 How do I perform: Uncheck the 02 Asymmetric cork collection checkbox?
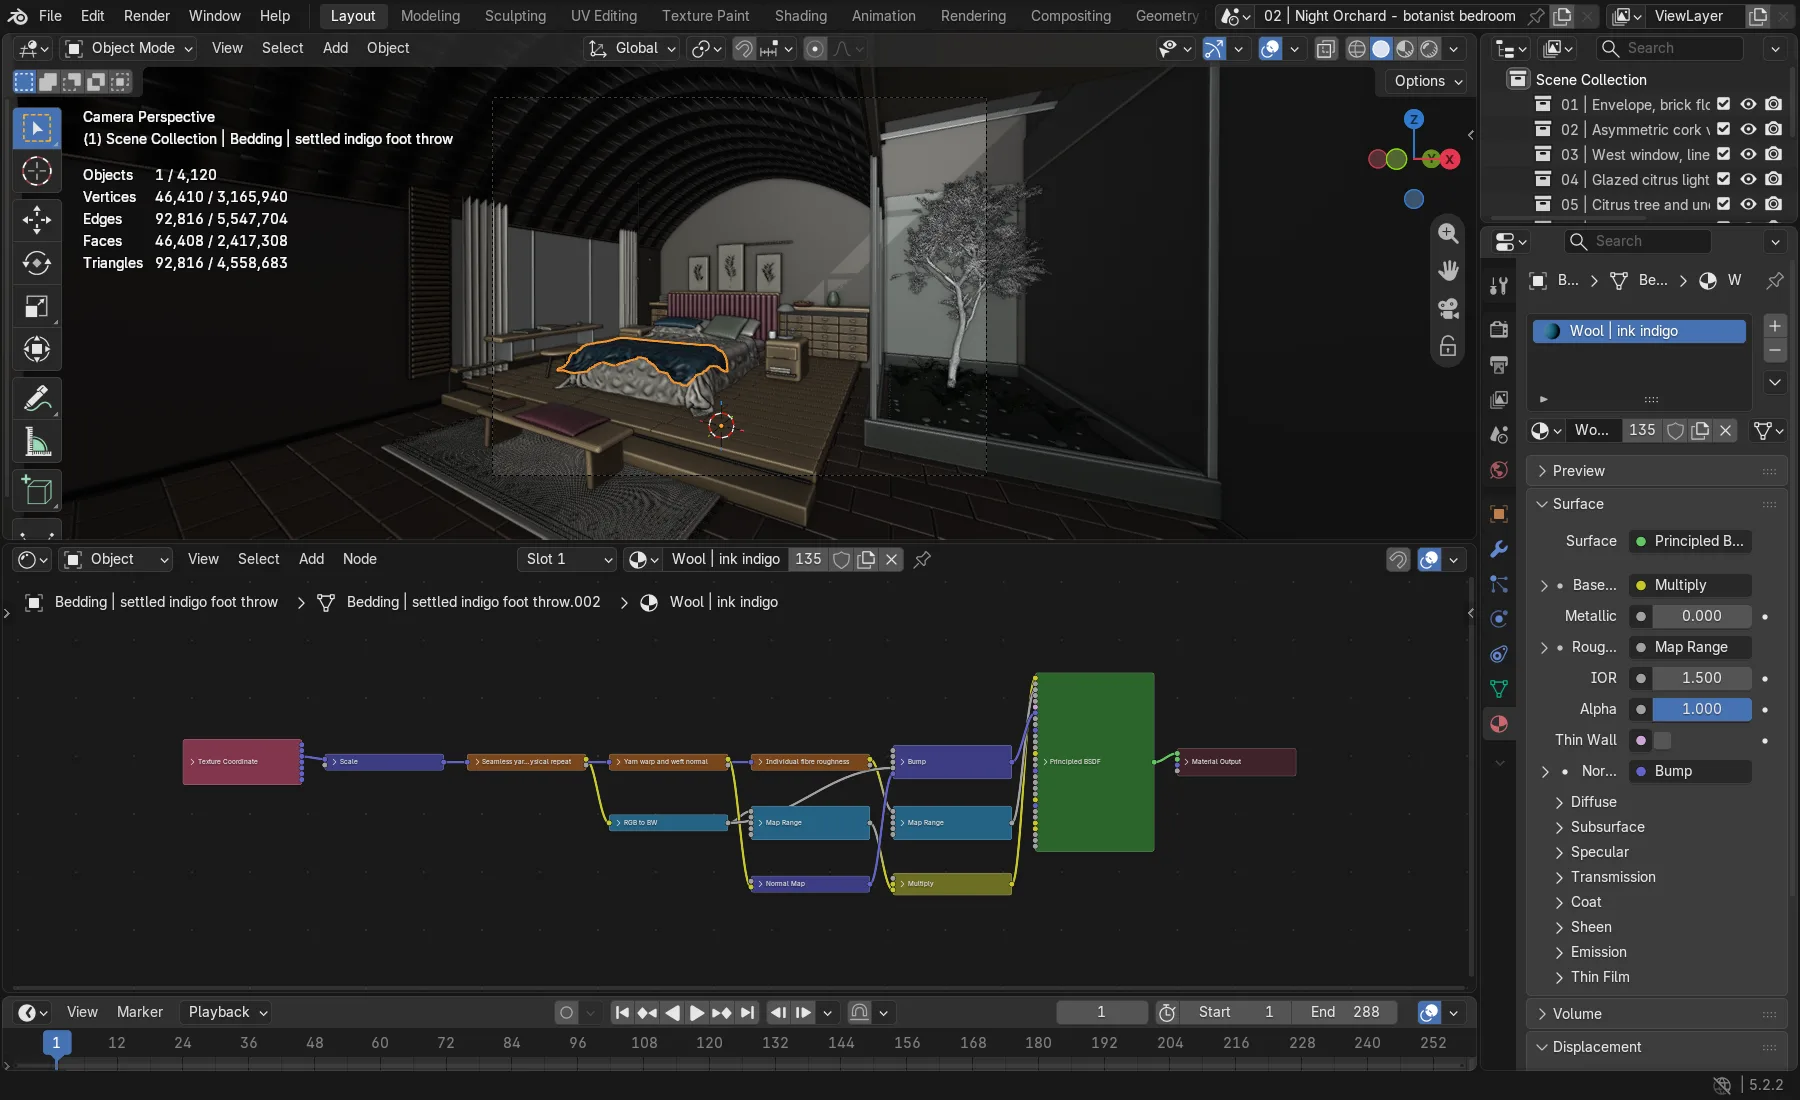[x=1724, y=129]
